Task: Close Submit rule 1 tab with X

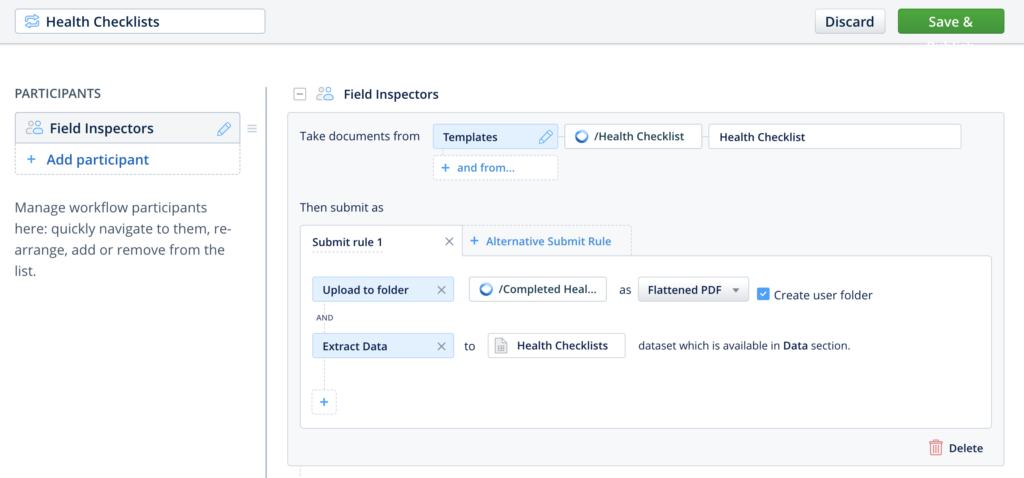Action: (x=449, y=241)
